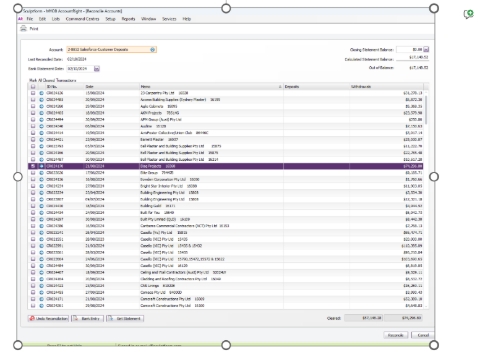Open detail arrow for Cladding and Roofing Contractors row
Image resolution: width=480 pixels, height=360 pixels.
(41, 279)
